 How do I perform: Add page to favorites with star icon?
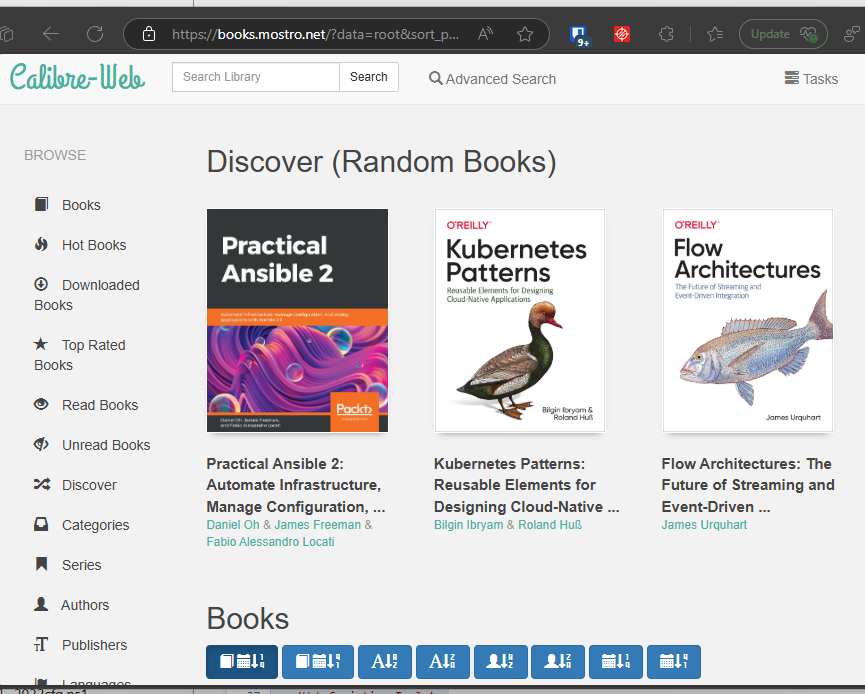pos(525,34)
